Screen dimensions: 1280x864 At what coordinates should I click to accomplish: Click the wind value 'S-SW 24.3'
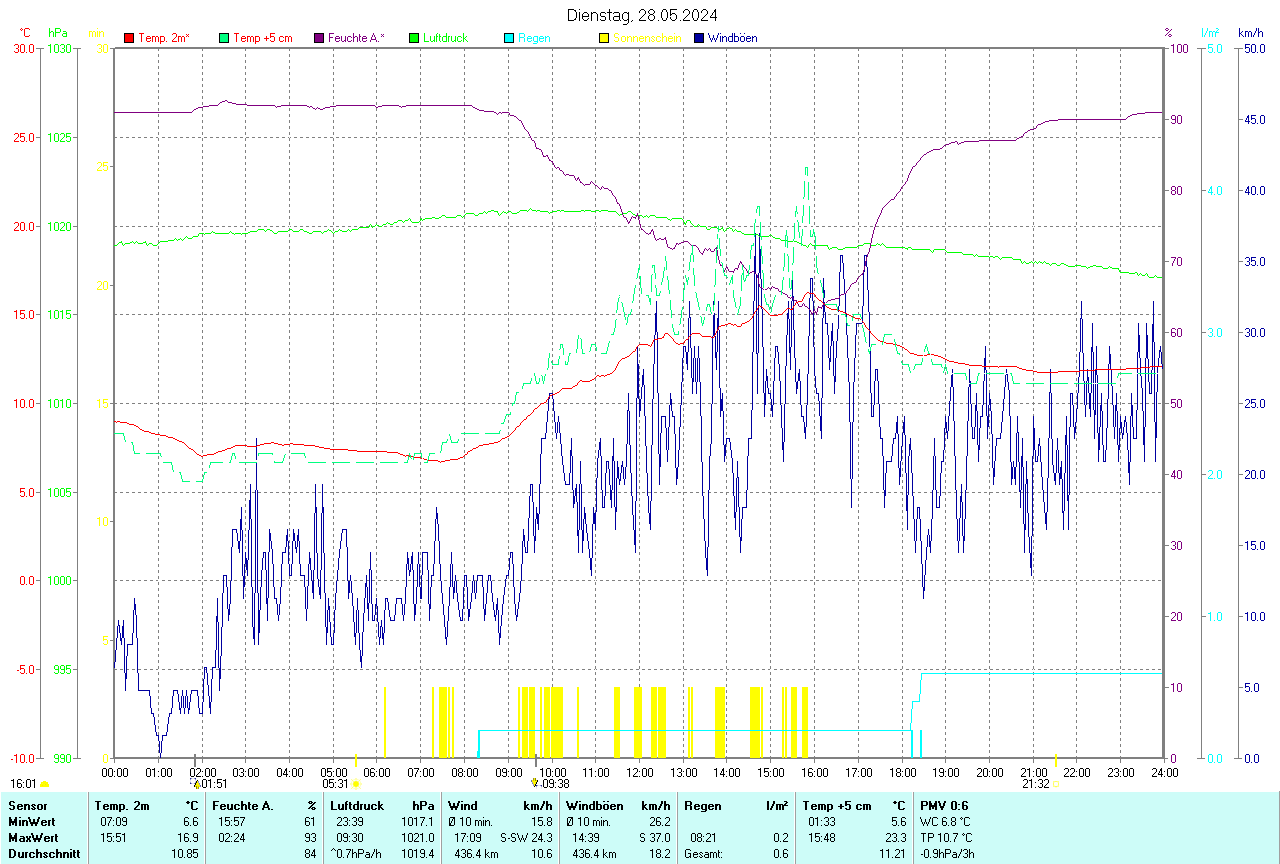pyautogui.click(x=527, y=838)
